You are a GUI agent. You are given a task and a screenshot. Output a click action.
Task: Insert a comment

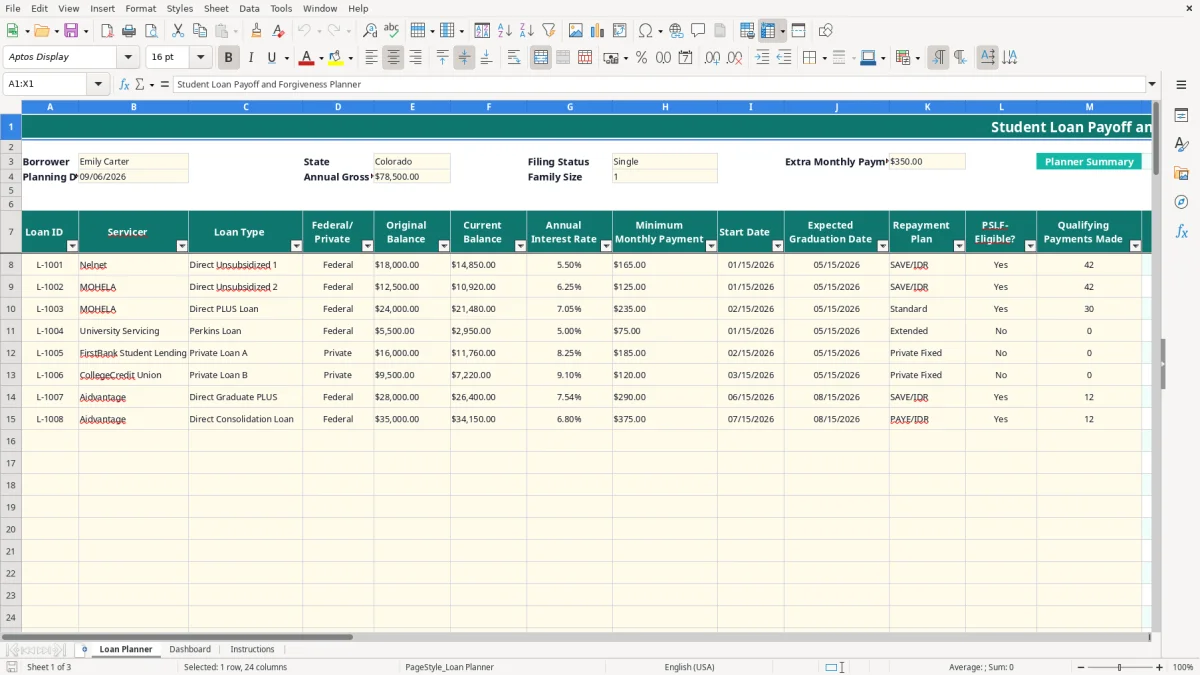pyautogui.click(x=698, y=31)
